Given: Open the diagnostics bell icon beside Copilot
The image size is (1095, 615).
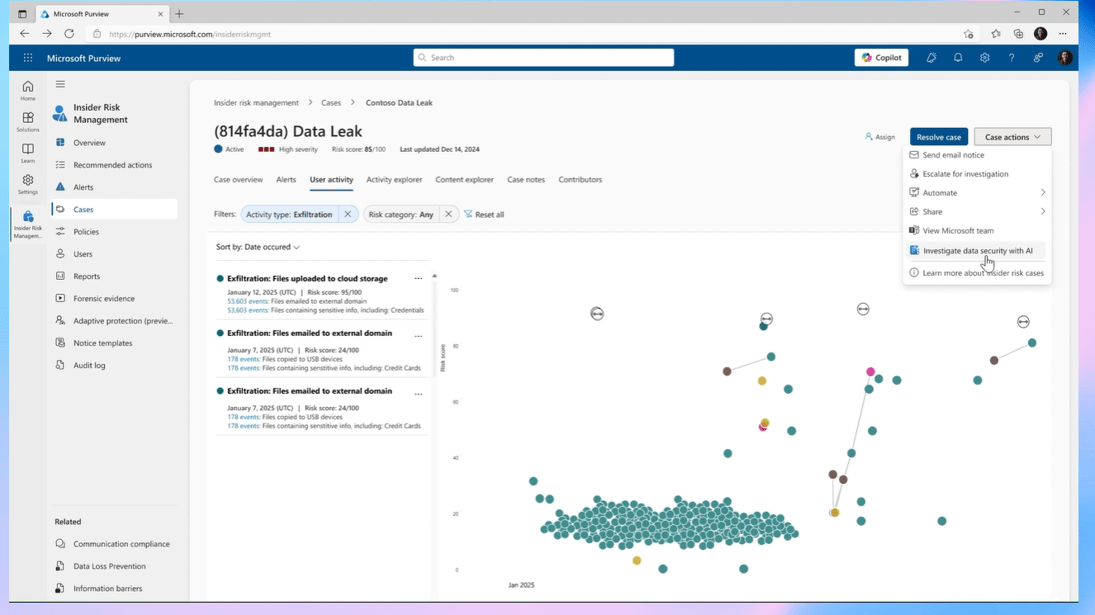Looking at the screenshot, I should click(x=932, y=58).
